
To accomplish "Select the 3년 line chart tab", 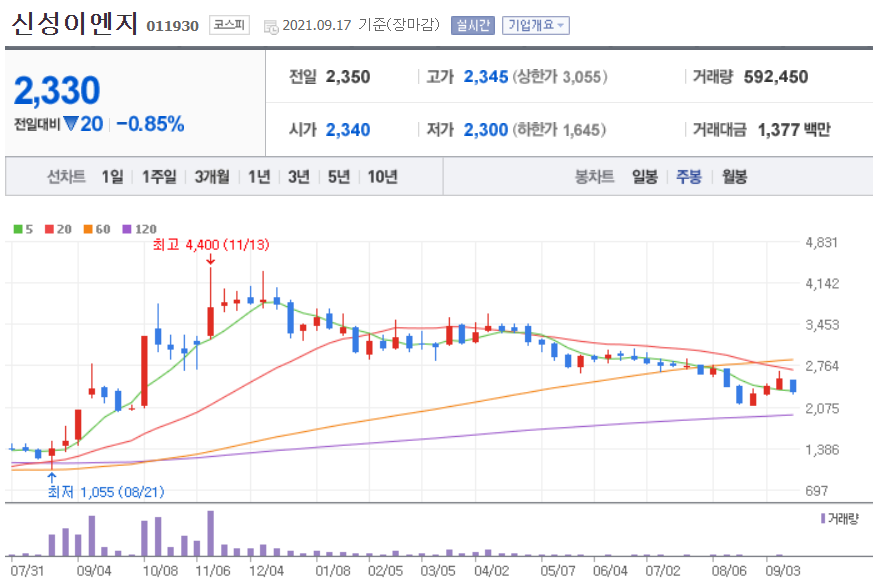I will [x=298, y=176].
